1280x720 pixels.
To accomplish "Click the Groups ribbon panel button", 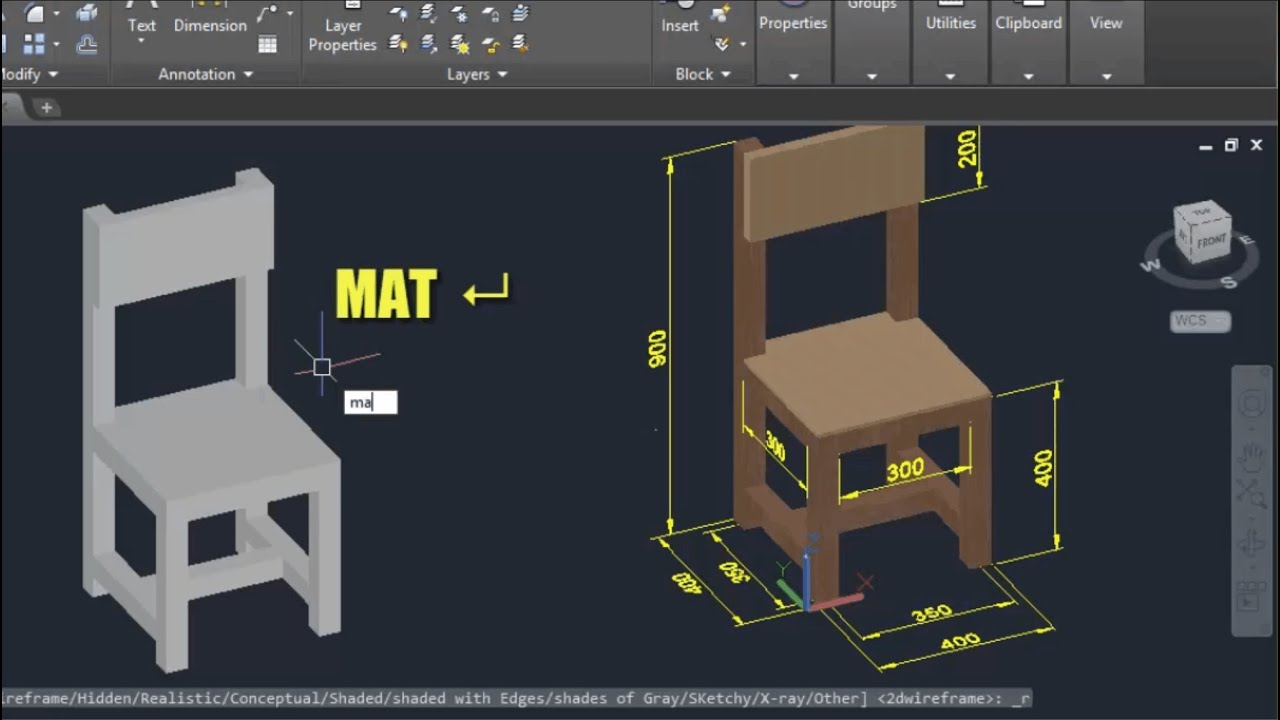I will click(872, 42).
